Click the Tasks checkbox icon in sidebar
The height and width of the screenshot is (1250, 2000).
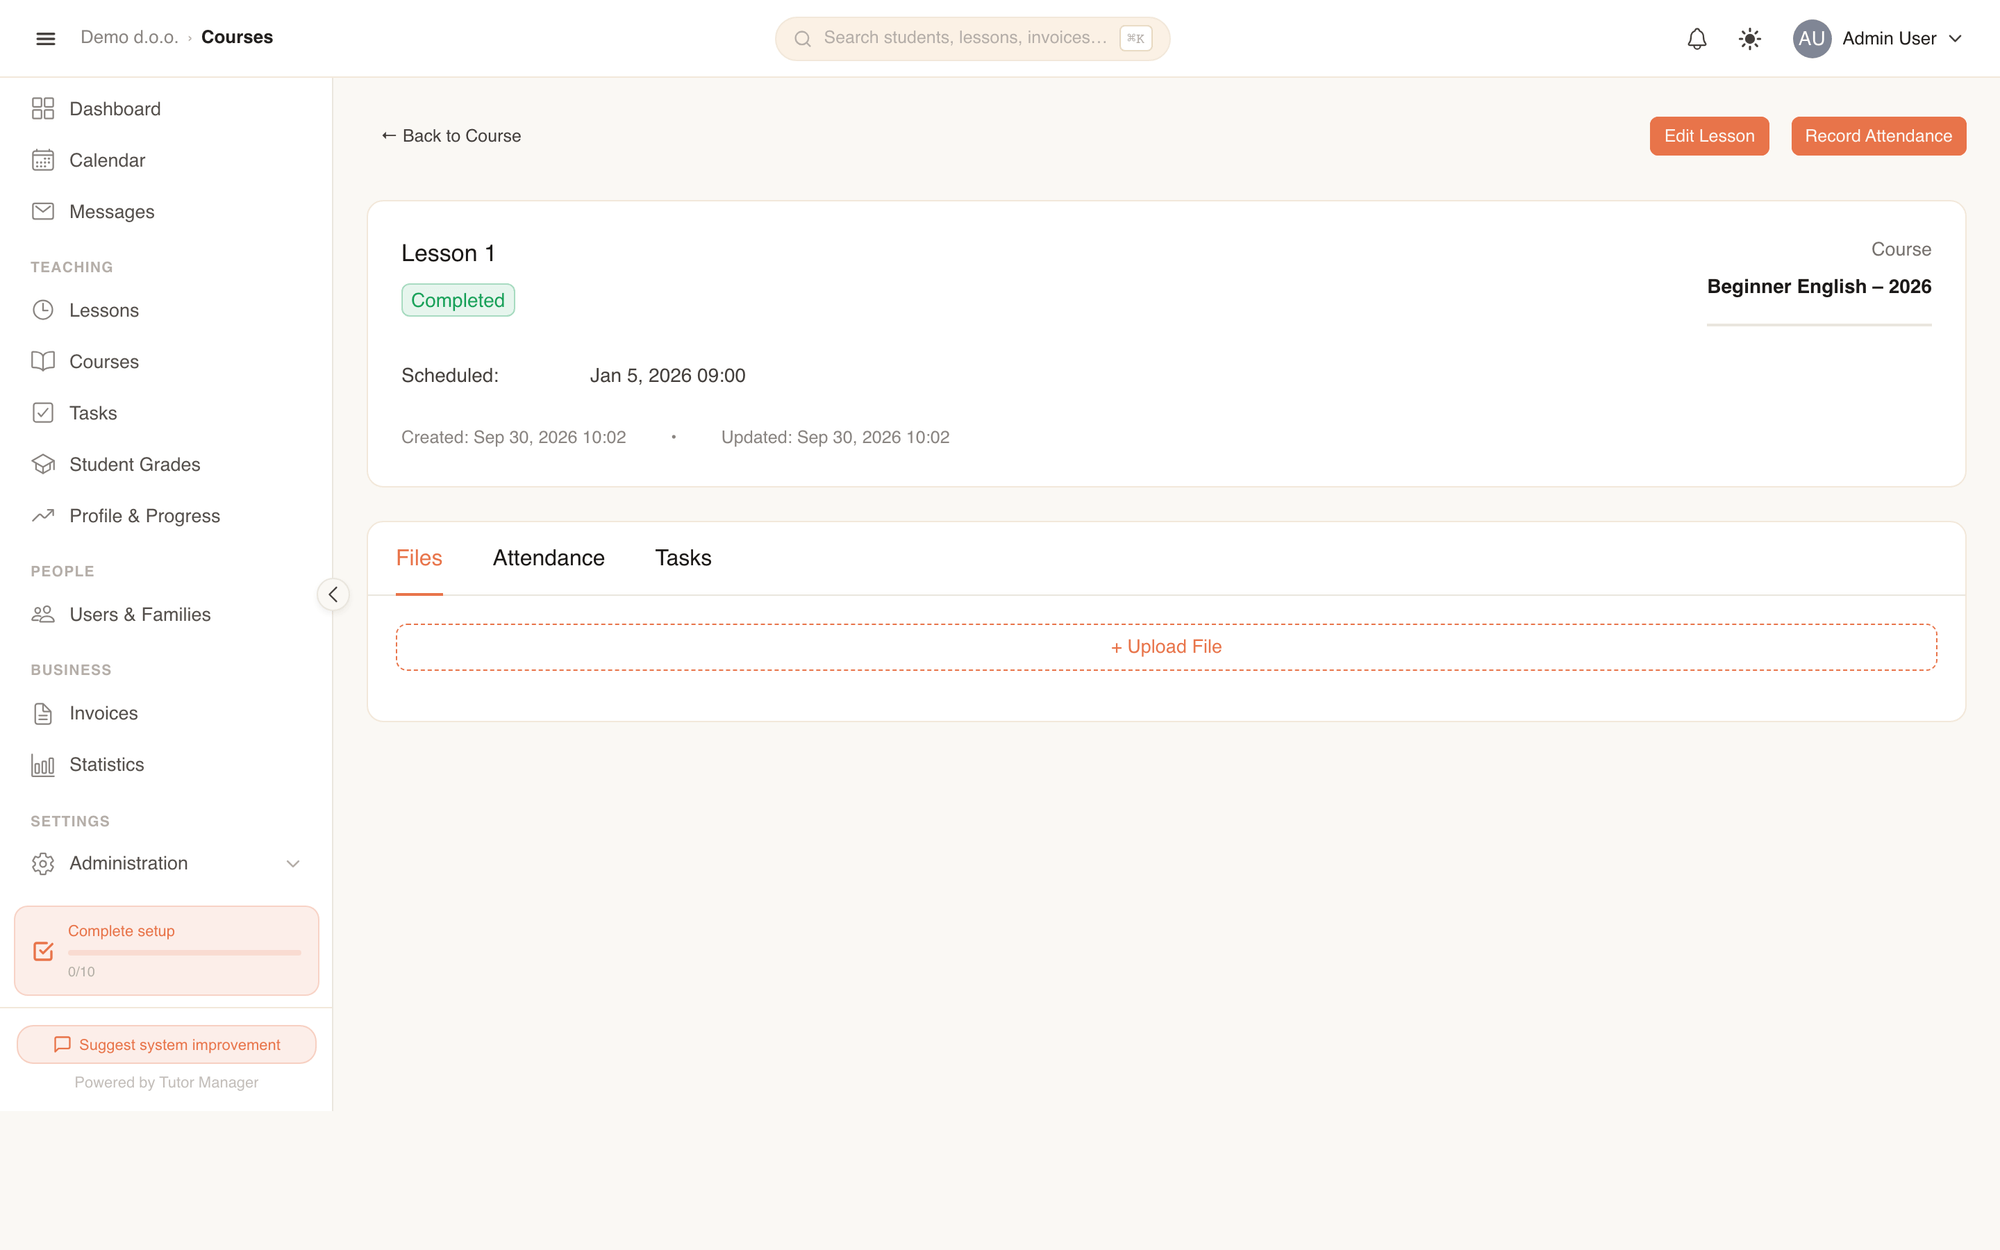[43, 413]
